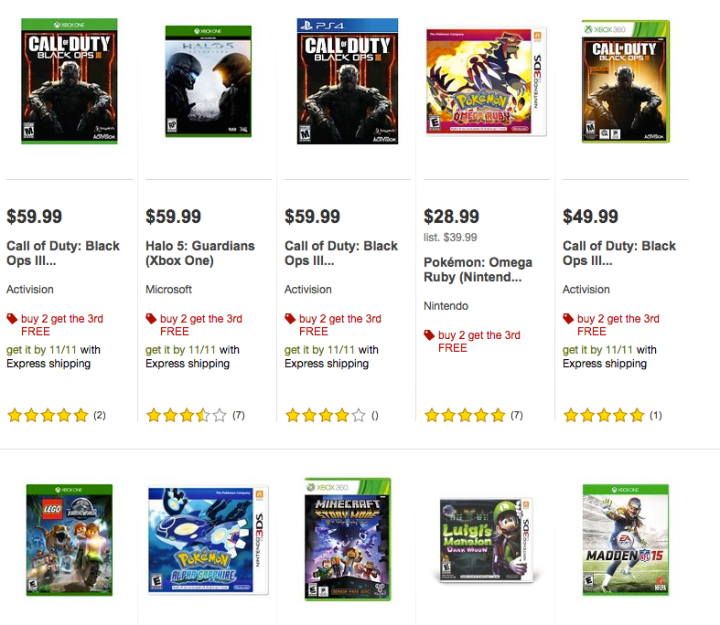
Task: Click the Microsoft brand link
Action: 169,289
